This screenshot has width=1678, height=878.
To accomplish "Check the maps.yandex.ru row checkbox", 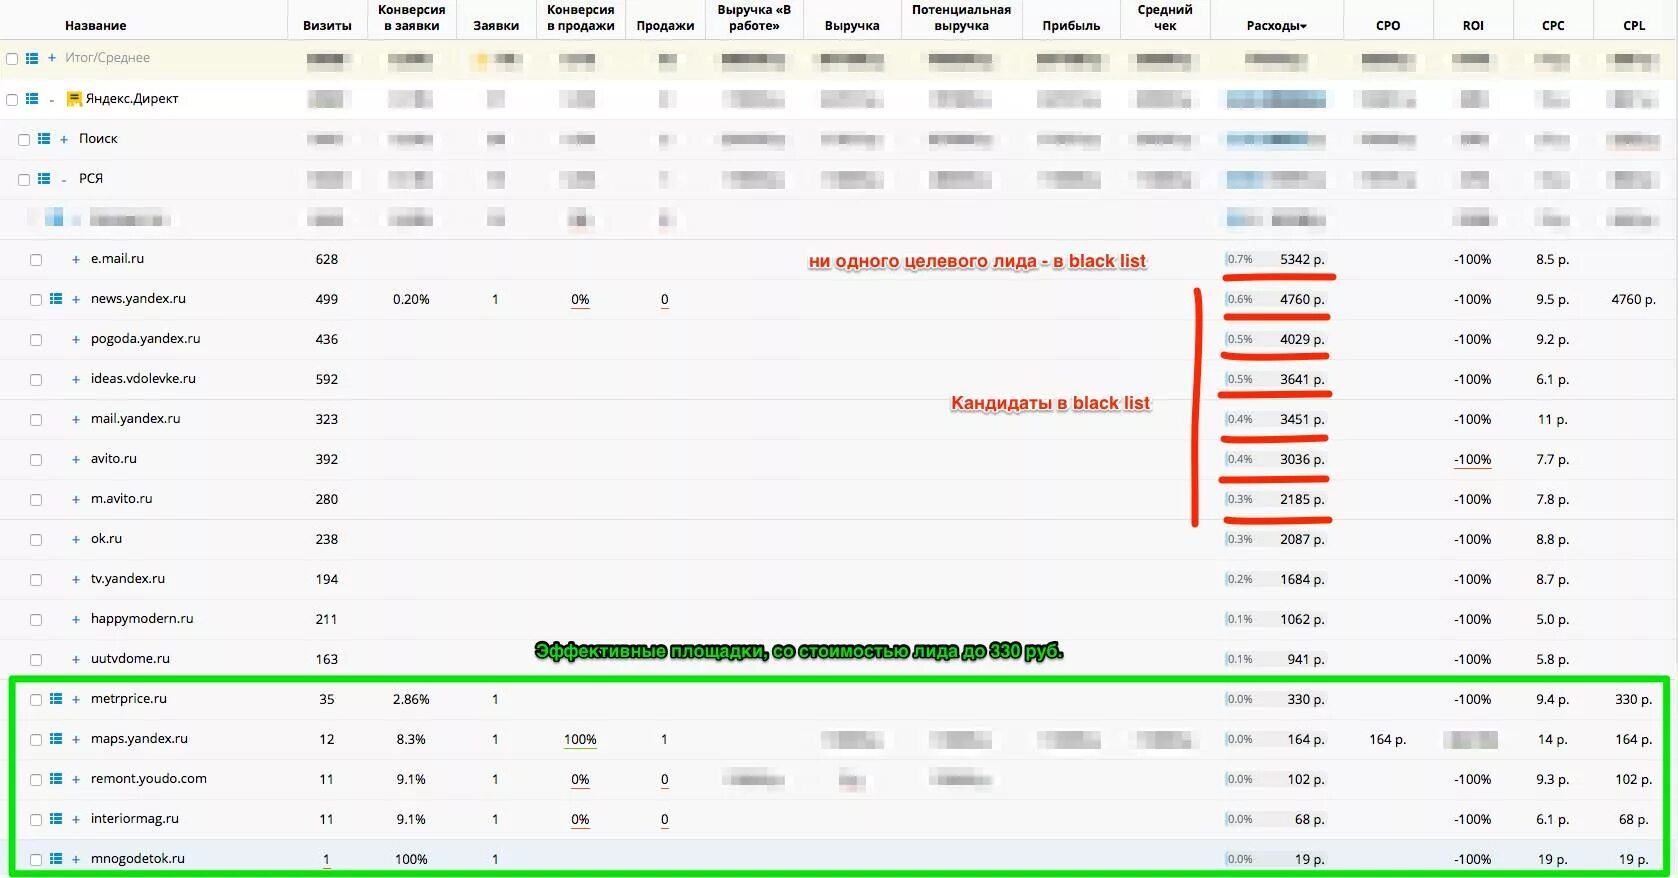I will tap(36, 739).
